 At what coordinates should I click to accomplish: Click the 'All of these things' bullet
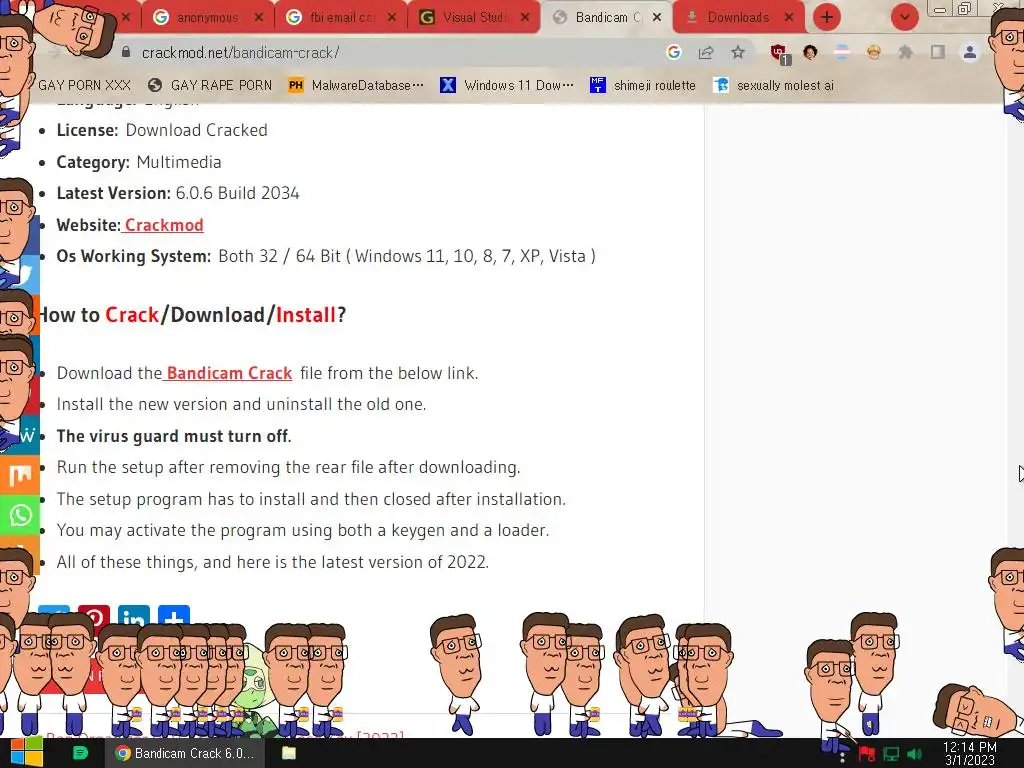[272, 562]
